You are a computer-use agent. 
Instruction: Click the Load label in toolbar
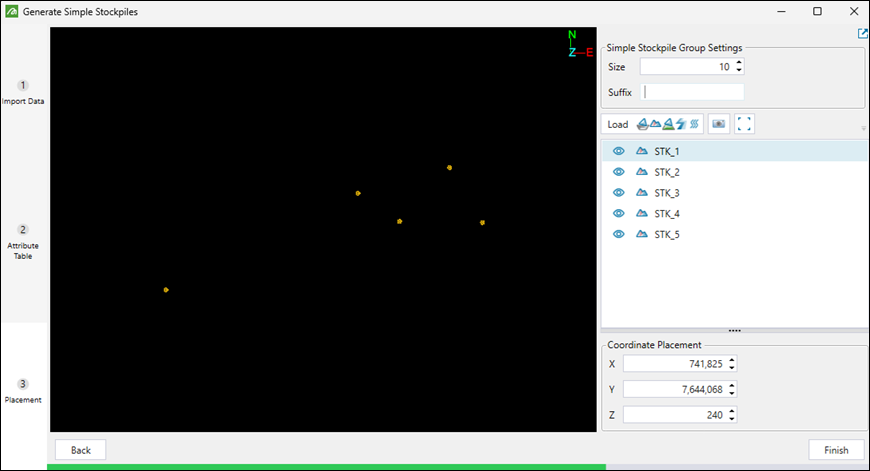point(618,124)
